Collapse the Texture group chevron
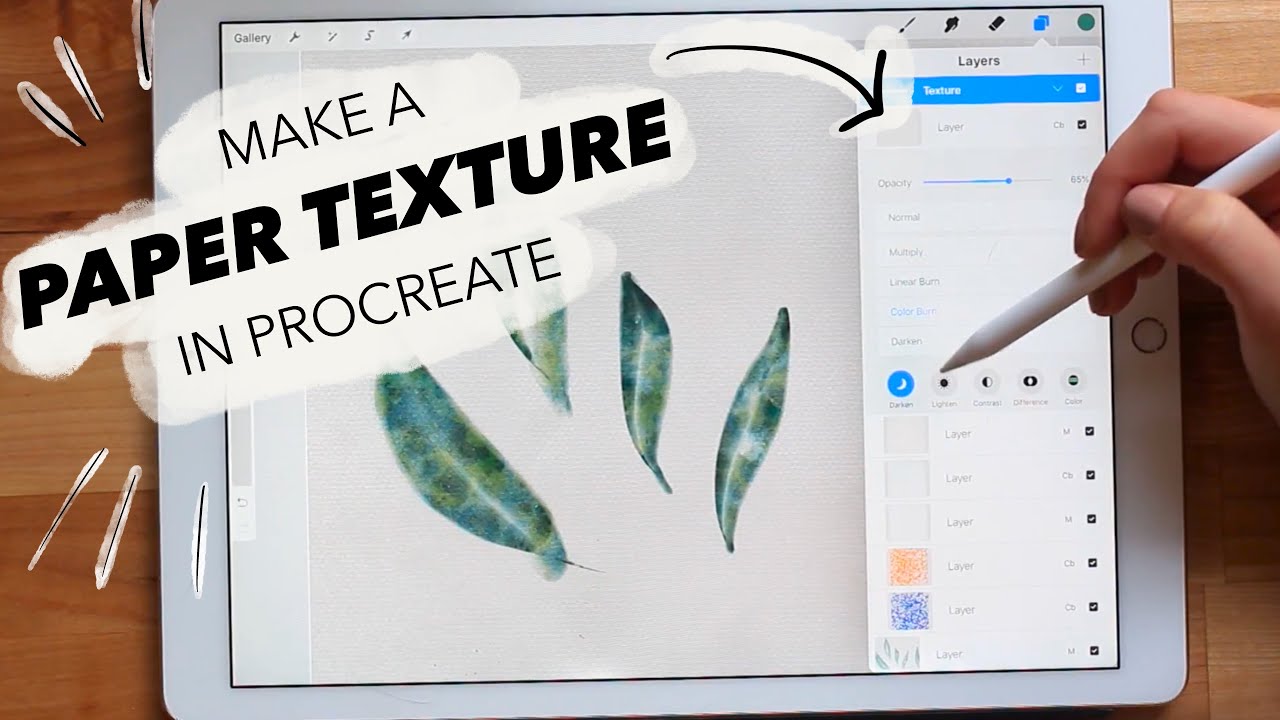Screen dimensions: 1280x720 point(1058,89)
